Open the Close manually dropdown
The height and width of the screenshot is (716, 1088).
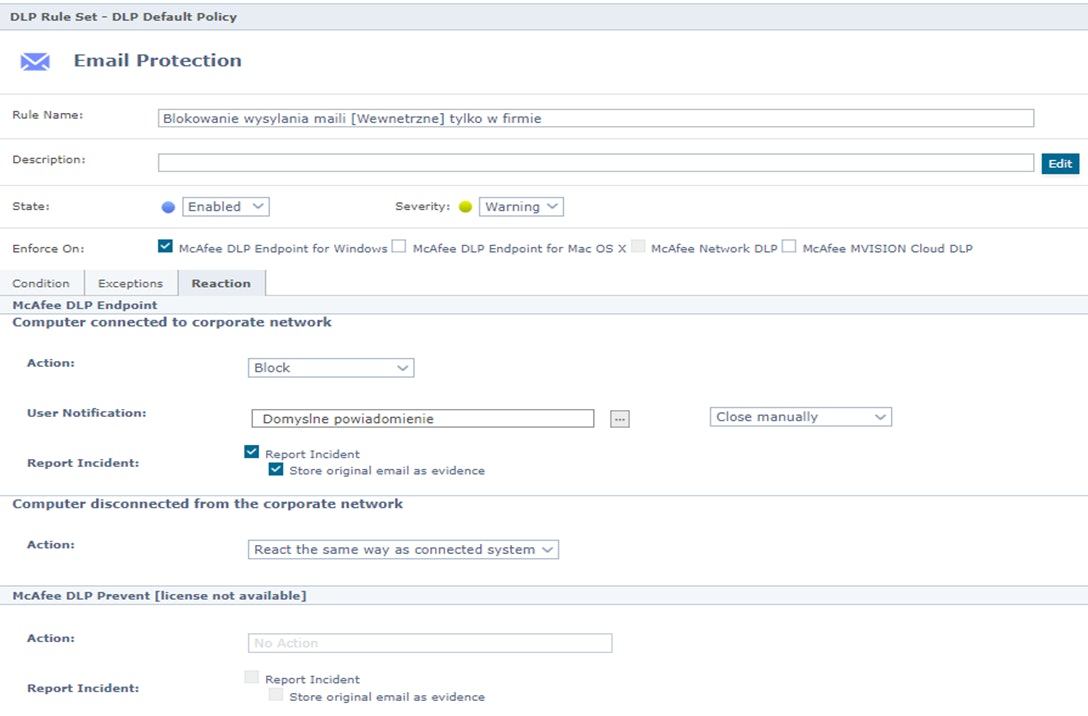[x=800, y=417]
